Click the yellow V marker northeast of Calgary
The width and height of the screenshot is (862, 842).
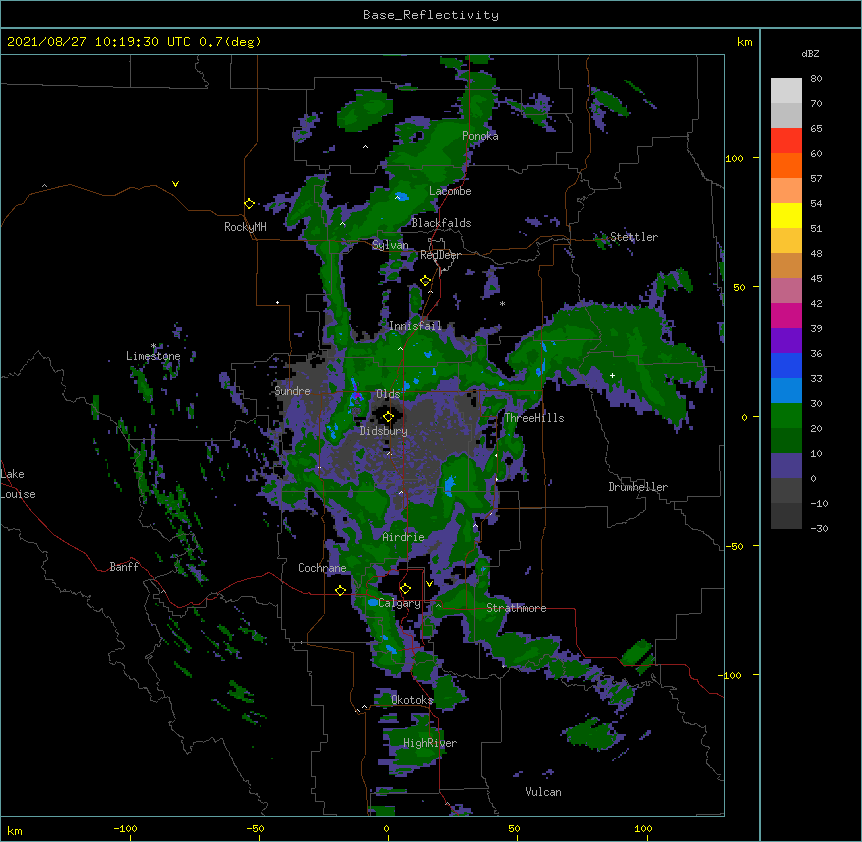[x=429, y=584]
